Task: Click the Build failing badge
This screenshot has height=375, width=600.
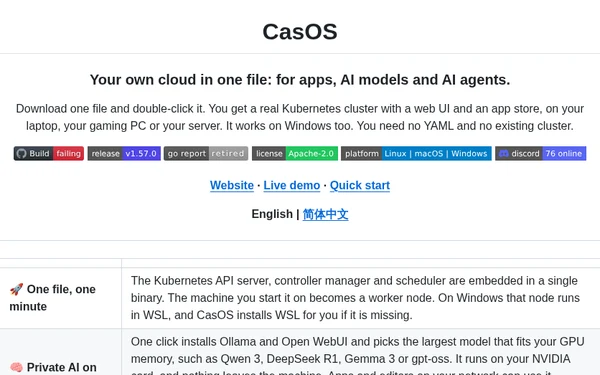Action: 49,153
